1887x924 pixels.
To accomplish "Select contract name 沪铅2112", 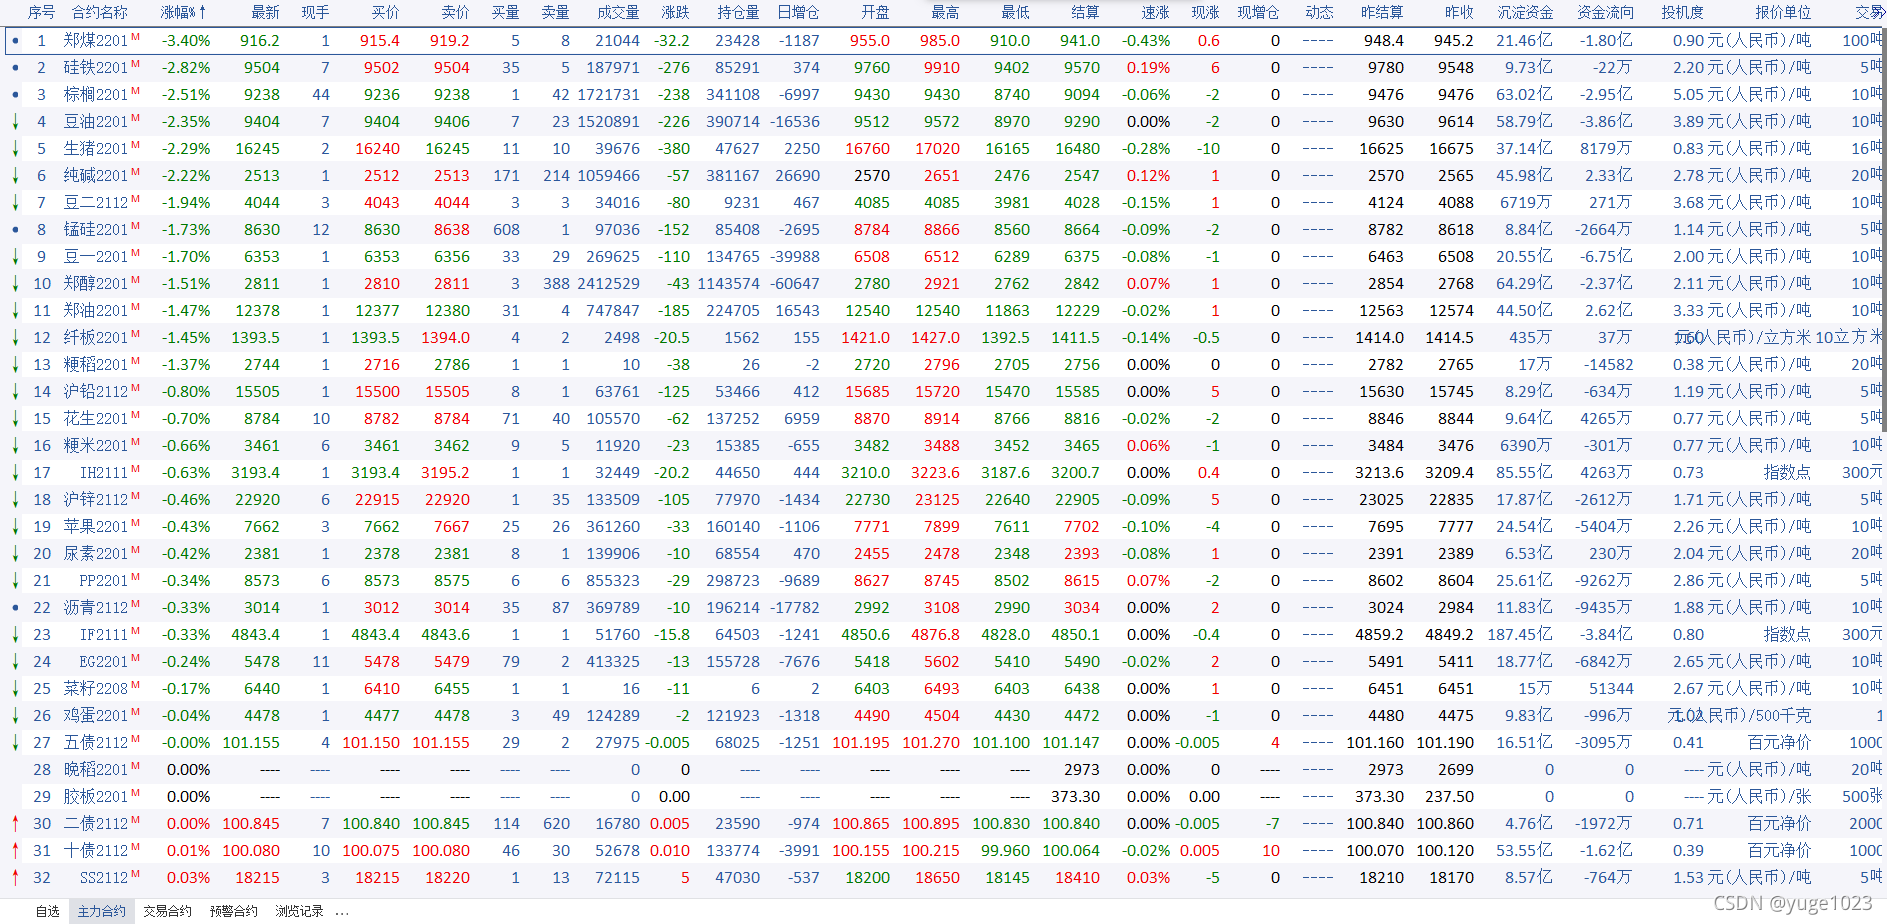I will [96, 392].
